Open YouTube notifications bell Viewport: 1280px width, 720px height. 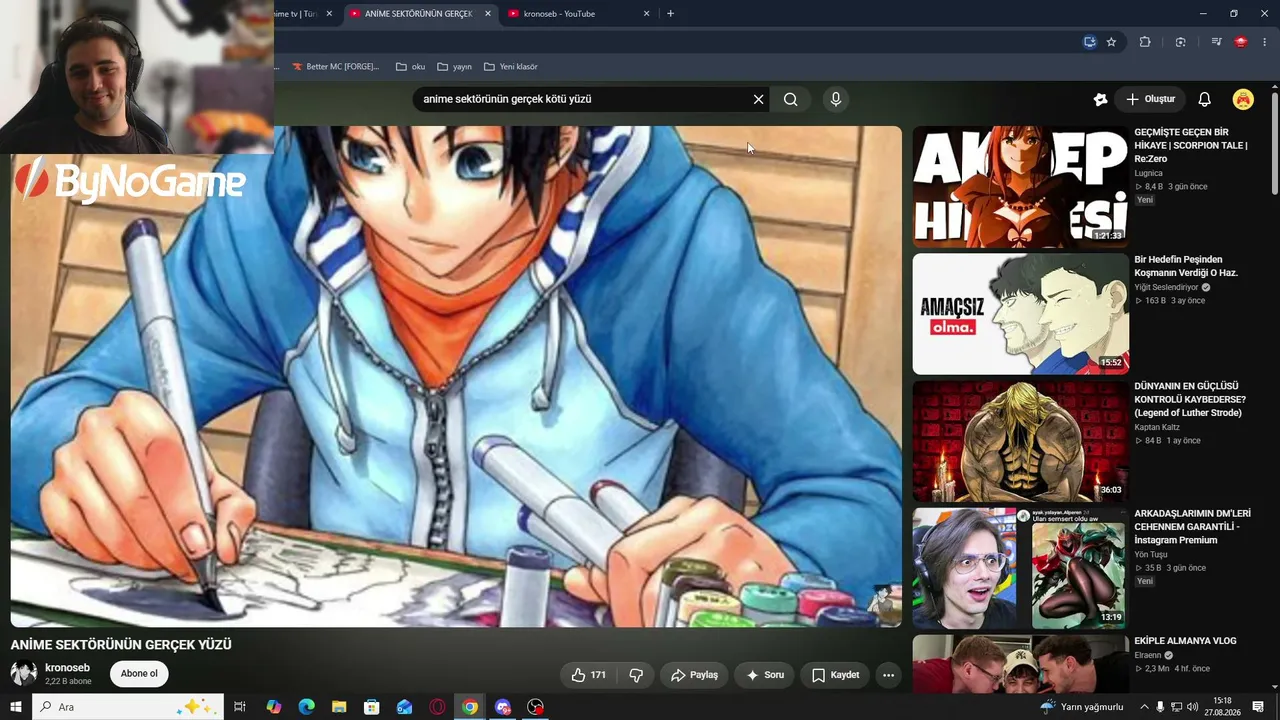tap(1205, 99)
